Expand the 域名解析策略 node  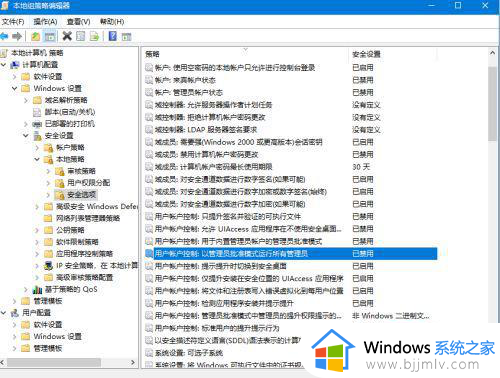(26, 100)
